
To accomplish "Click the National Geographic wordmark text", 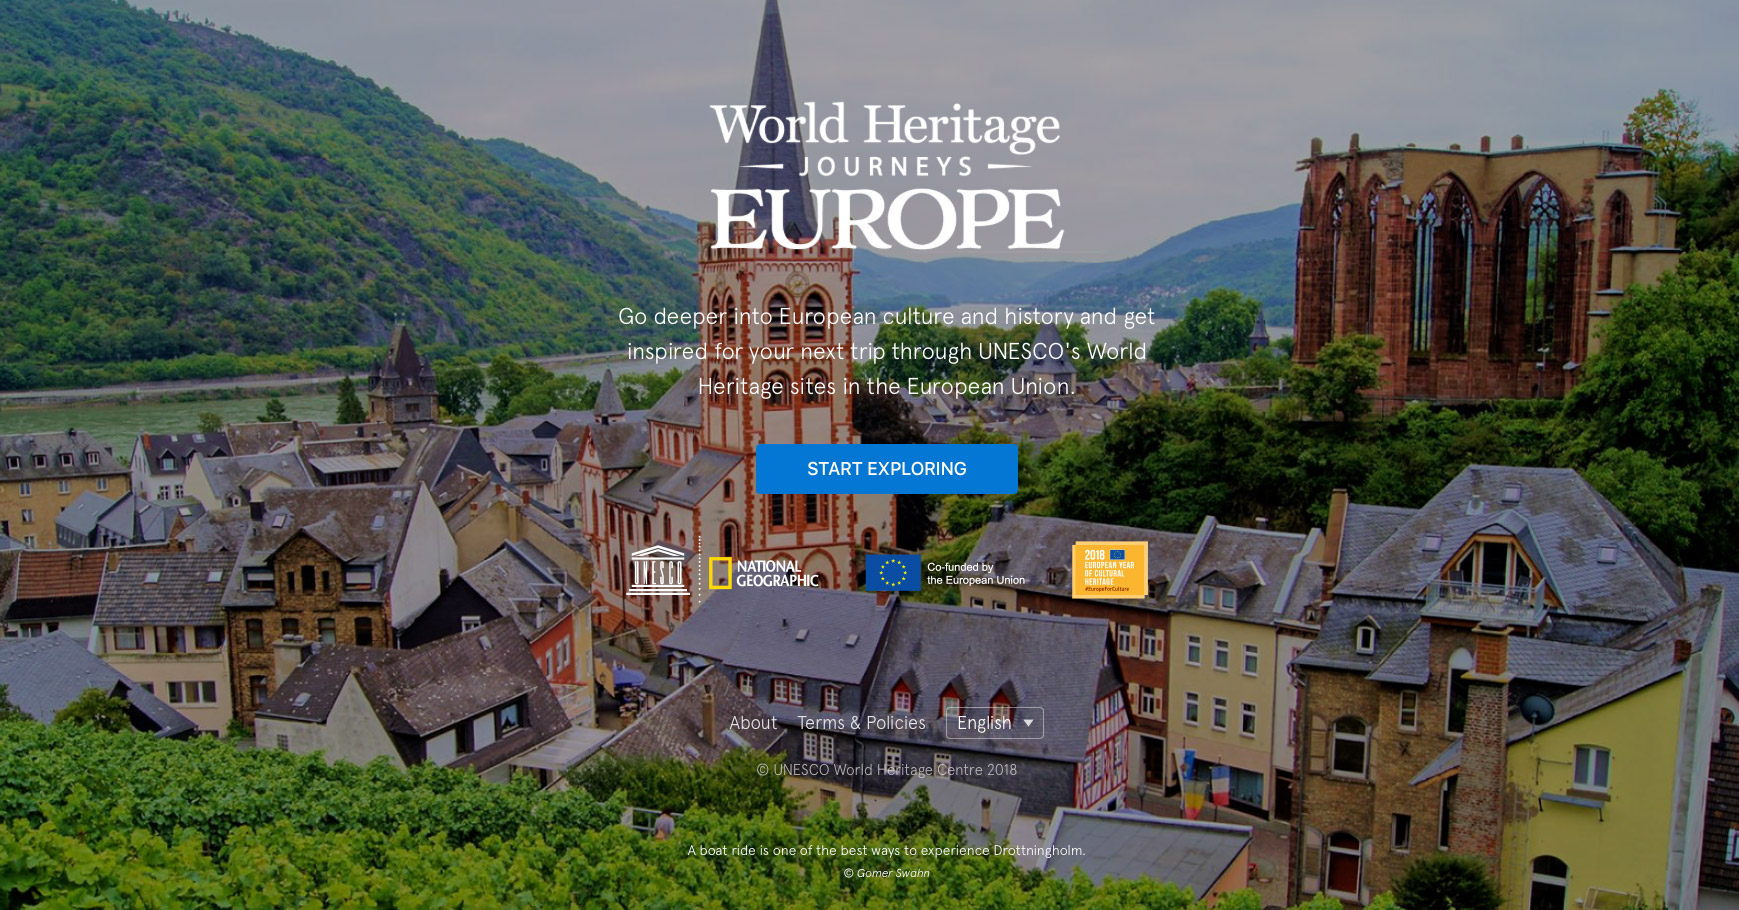I will (777, 573).
